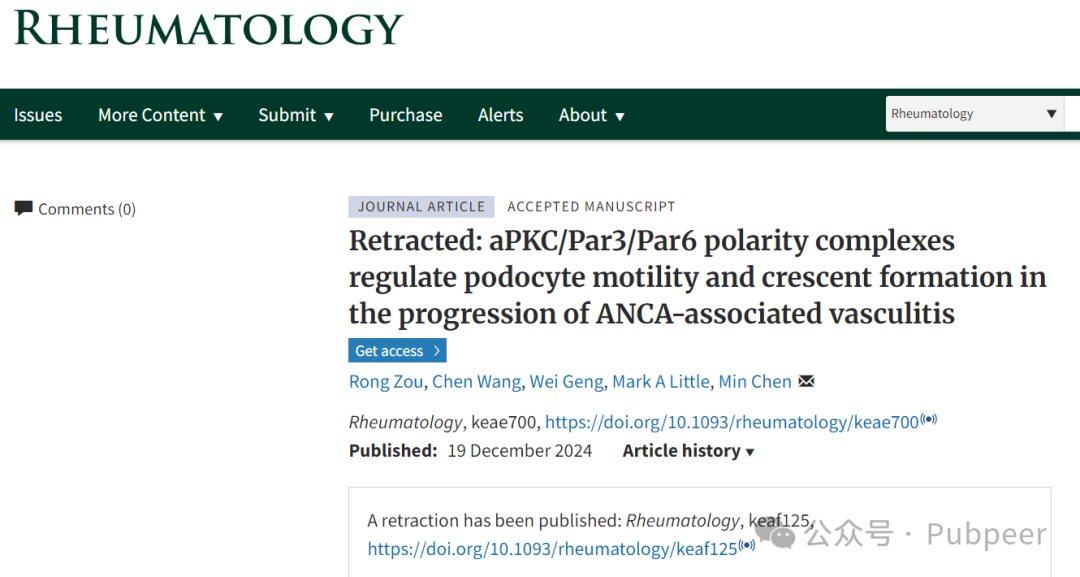Screen dimensions: 1080x577
Task: Follow the keaf125 retraction DOI link
Action: (552, 549)
